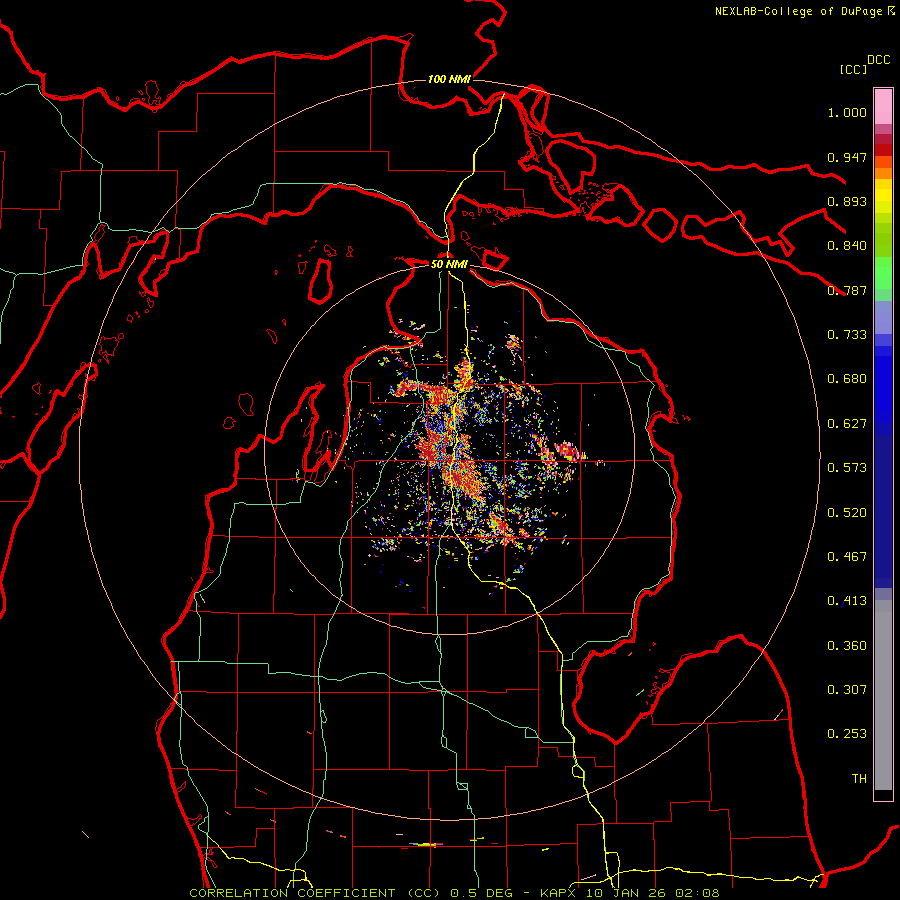Pick the gray low-value segment of the color bar
Viewport: 900px width, 900px height.
click(883, 695)
